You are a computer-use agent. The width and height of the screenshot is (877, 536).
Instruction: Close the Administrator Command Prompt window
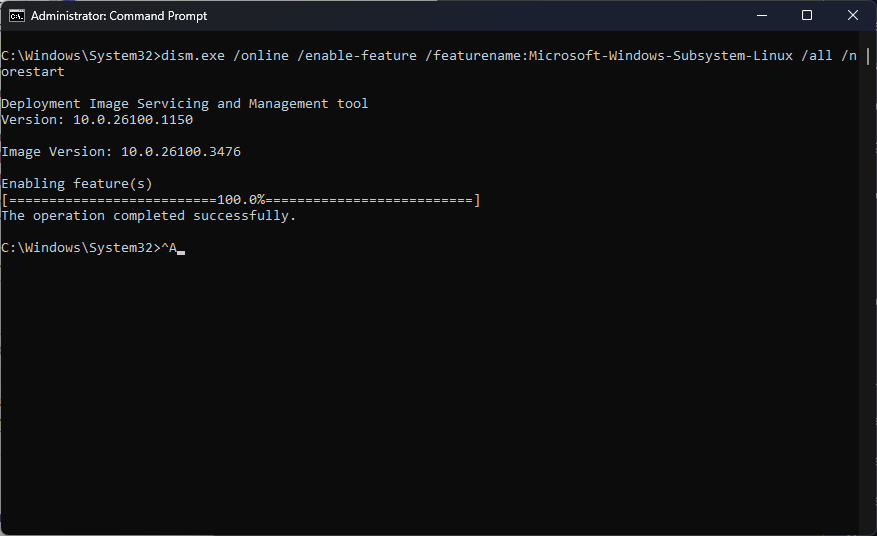pyautogui.click(x=852, y=16)
